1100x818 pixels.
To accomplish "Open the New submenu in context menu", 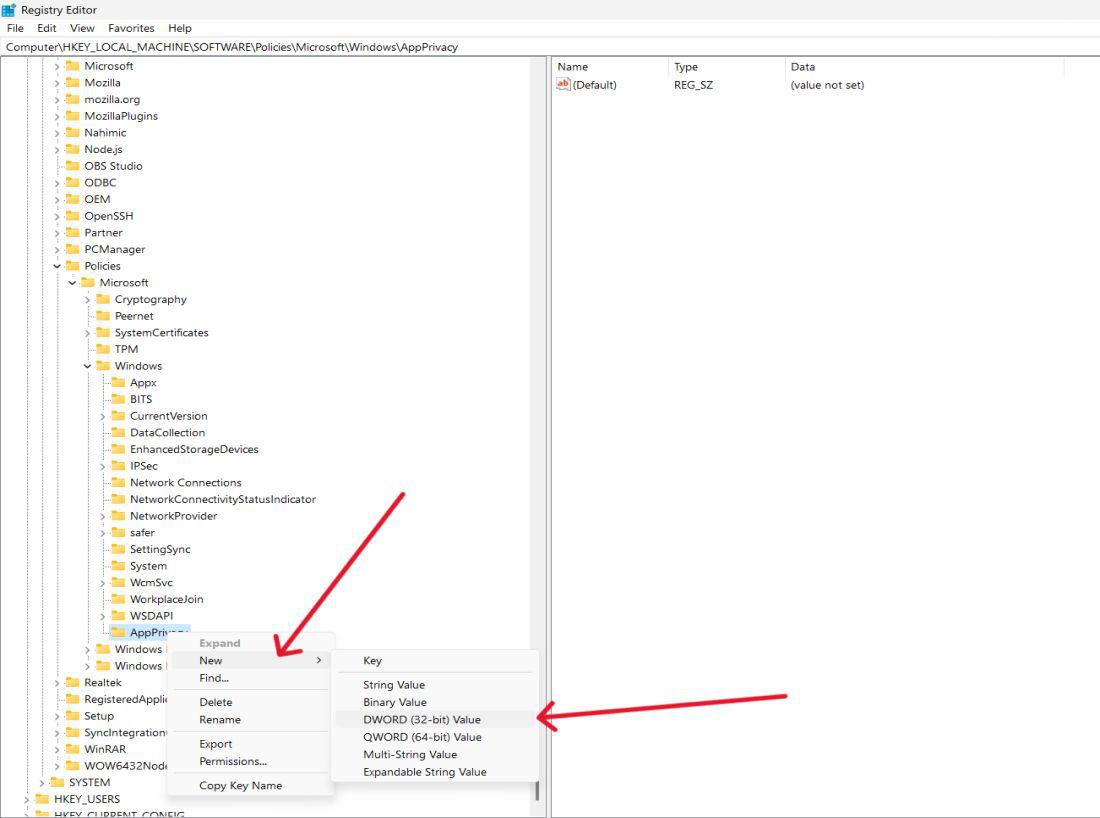I will tap(250, 660).
